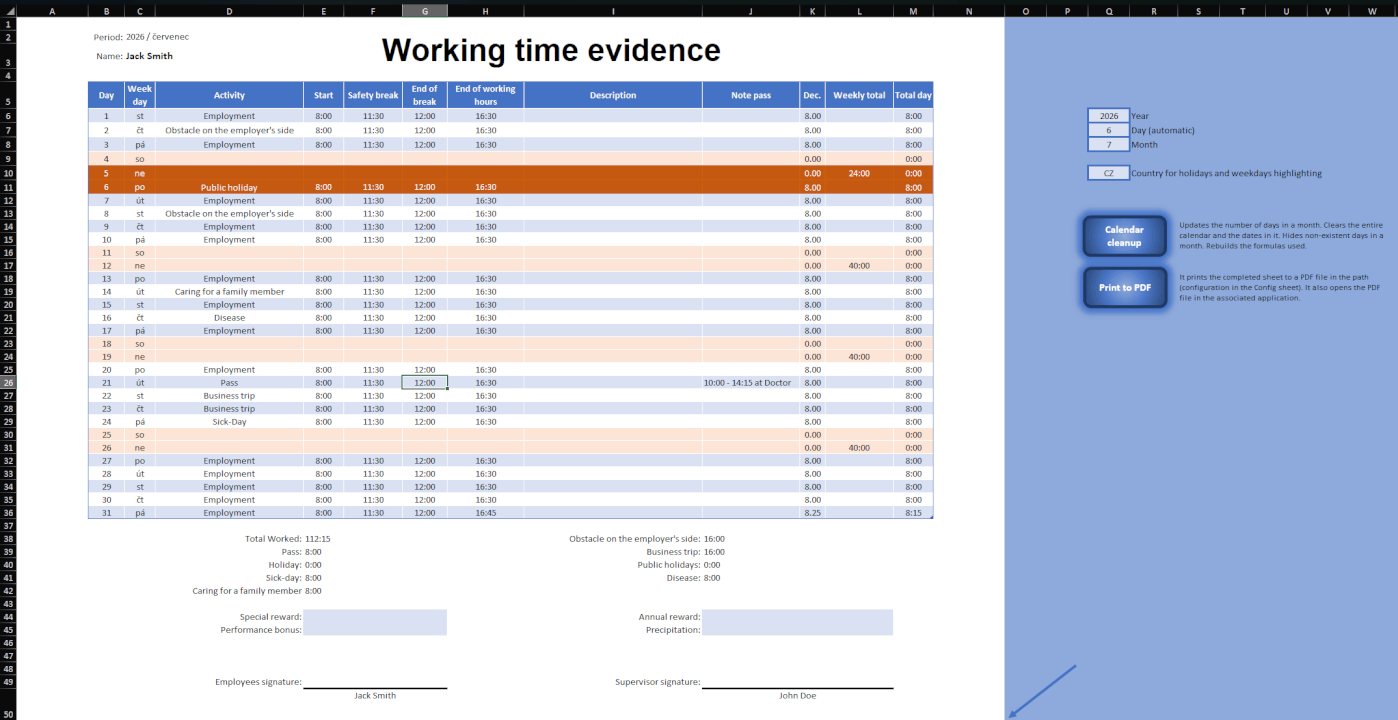This screenshot has width=1398, height=720.
Task: Select the selected 12:00 cell in day 21 row
Action: [425, 383]
